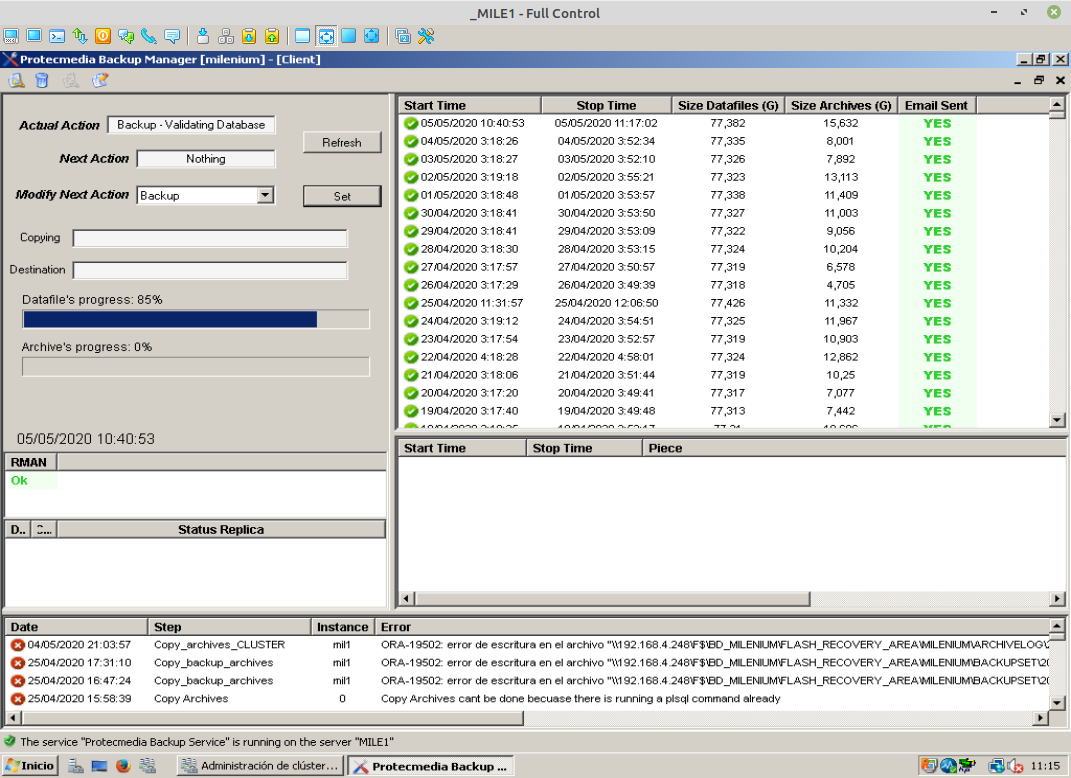The height and width of the screenshot is (778, 1071).
Task: Click the Datafile's progress bar
Action: (196, 319)
